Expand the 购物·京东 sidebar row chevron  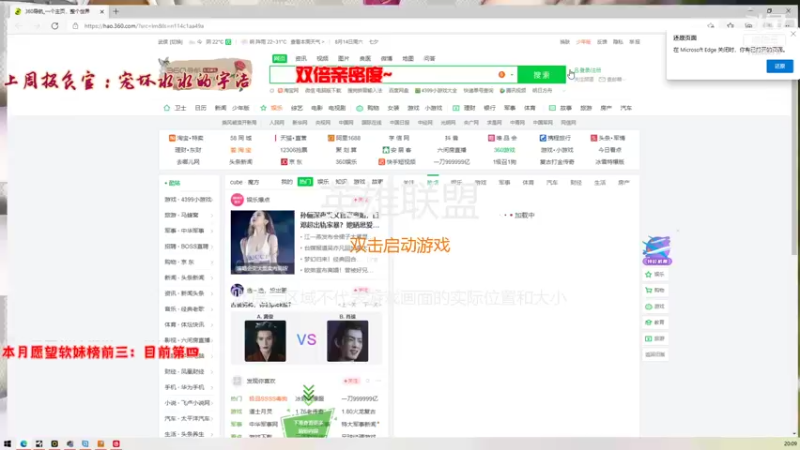click(x=212, y=262)
